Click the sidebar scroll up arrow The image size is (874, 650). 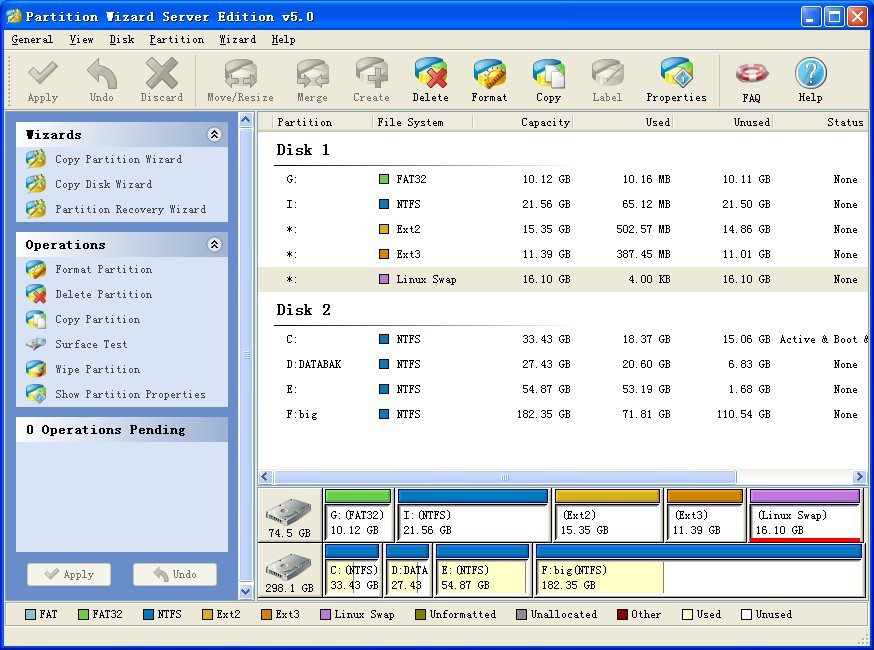point(246,120)
